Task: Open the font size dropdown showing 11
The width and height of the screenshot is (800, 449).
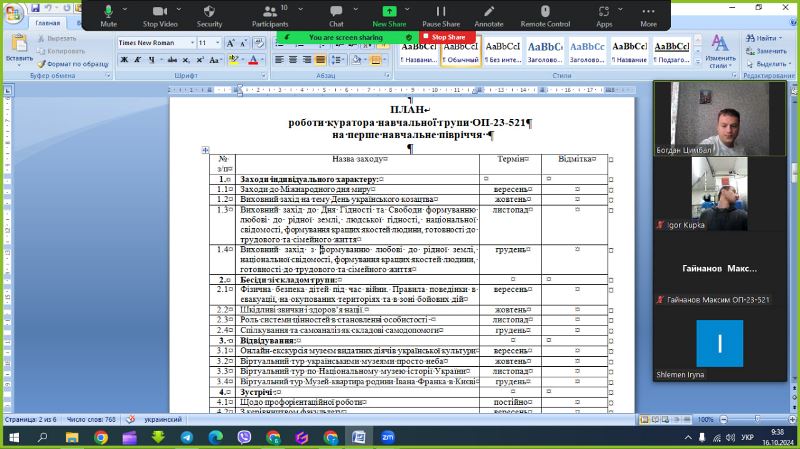Action: click(x=218, y=43)
